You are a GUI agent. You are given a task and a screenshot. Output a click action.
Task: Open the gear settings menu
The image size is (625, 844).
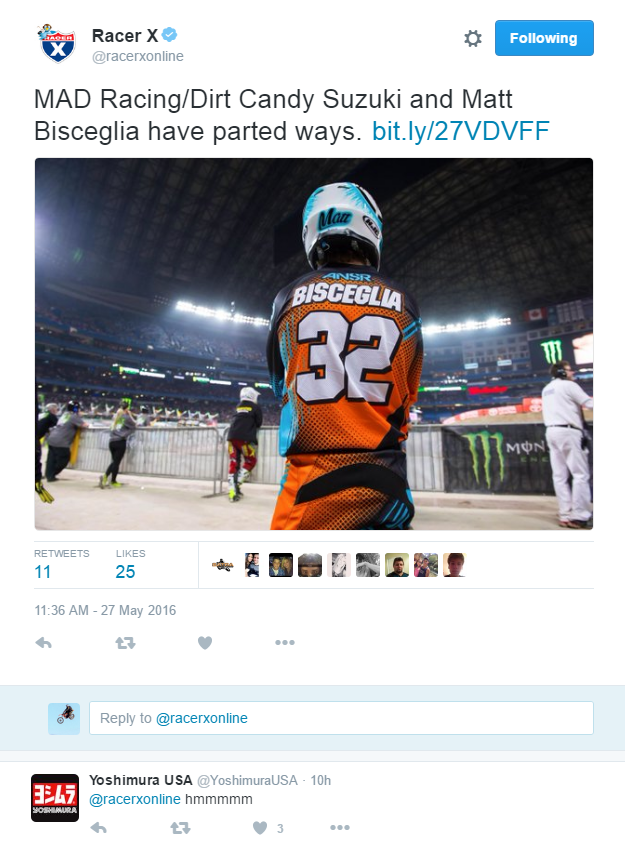point(473,38)
